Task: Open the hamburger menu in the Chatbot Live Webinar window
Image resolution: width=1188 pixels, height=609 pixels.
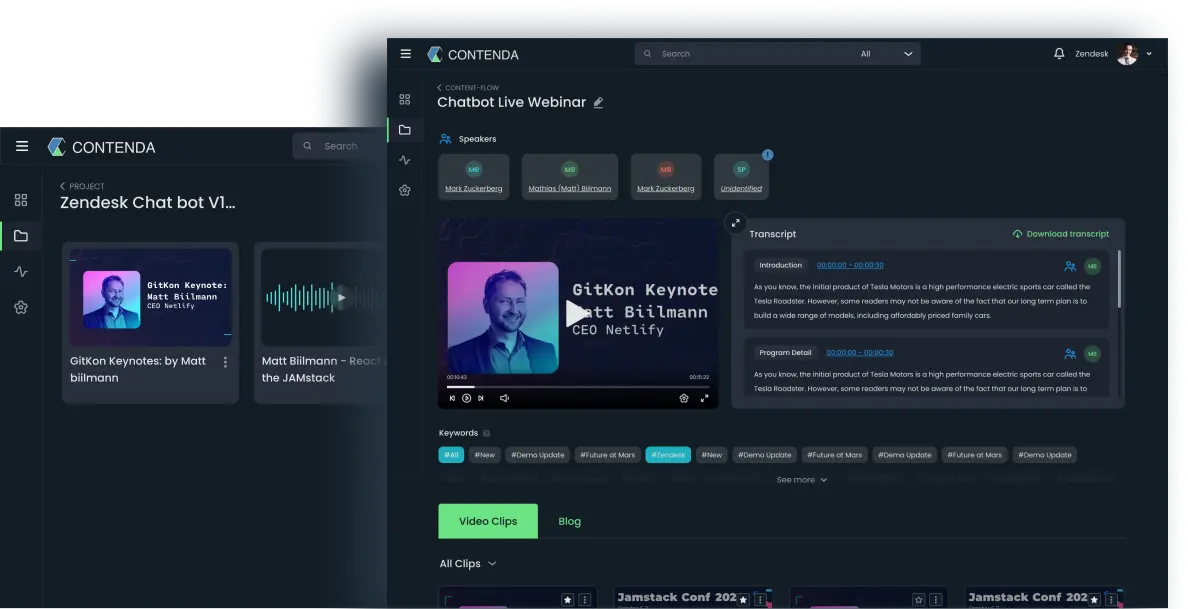Action: click(406, 54)
